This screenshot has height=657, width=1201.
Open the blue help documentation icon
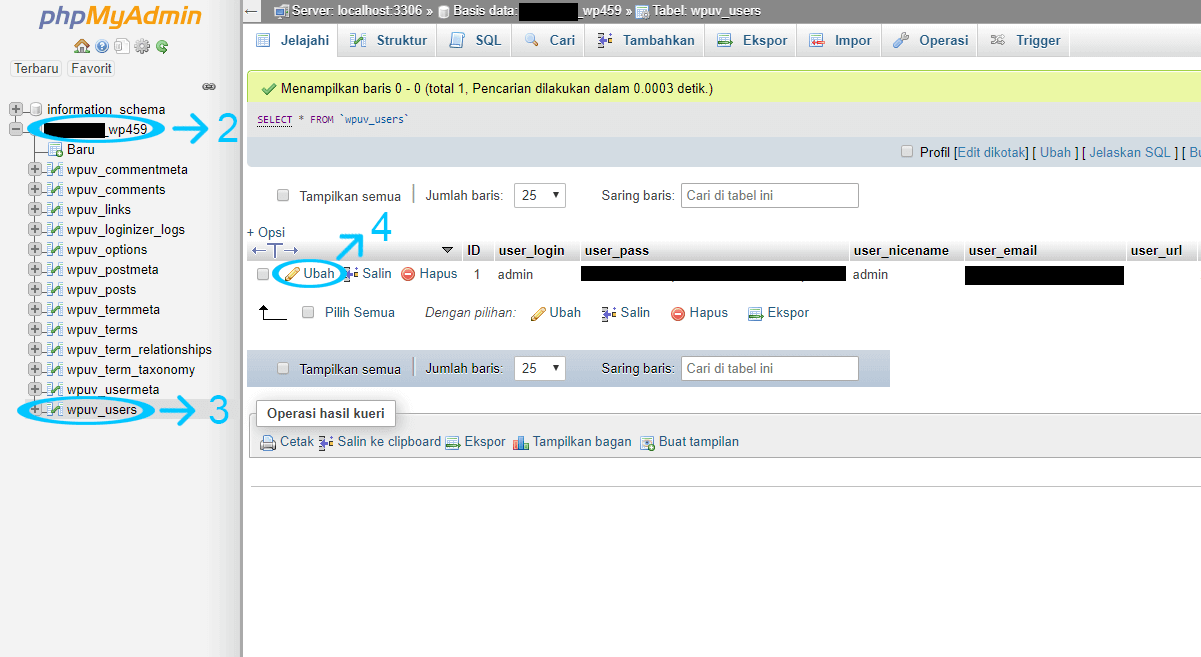(x=102, y=46)
